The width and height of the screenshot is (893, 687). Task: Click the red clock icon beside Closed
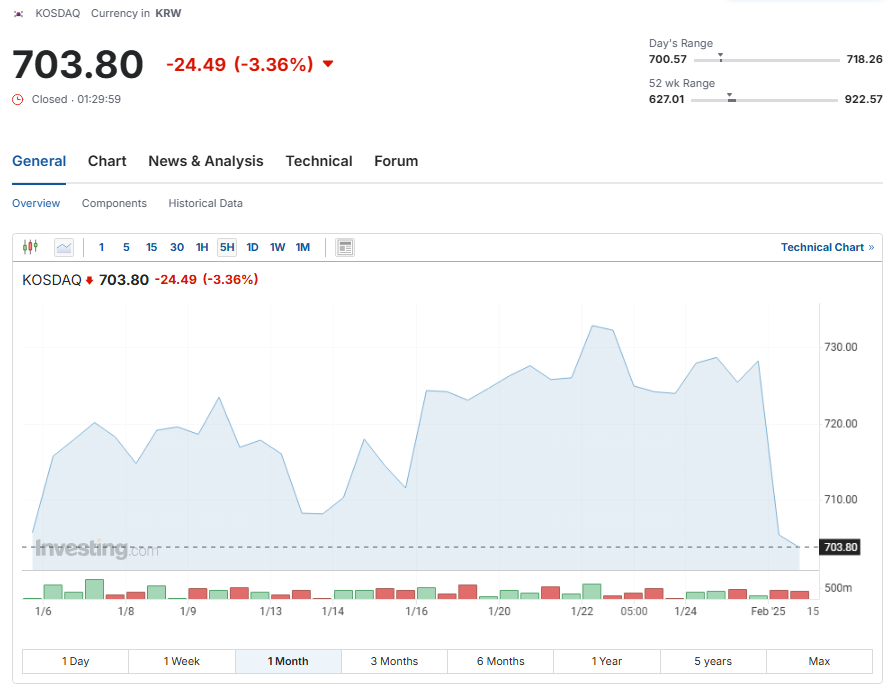click(x=18, y=100)
